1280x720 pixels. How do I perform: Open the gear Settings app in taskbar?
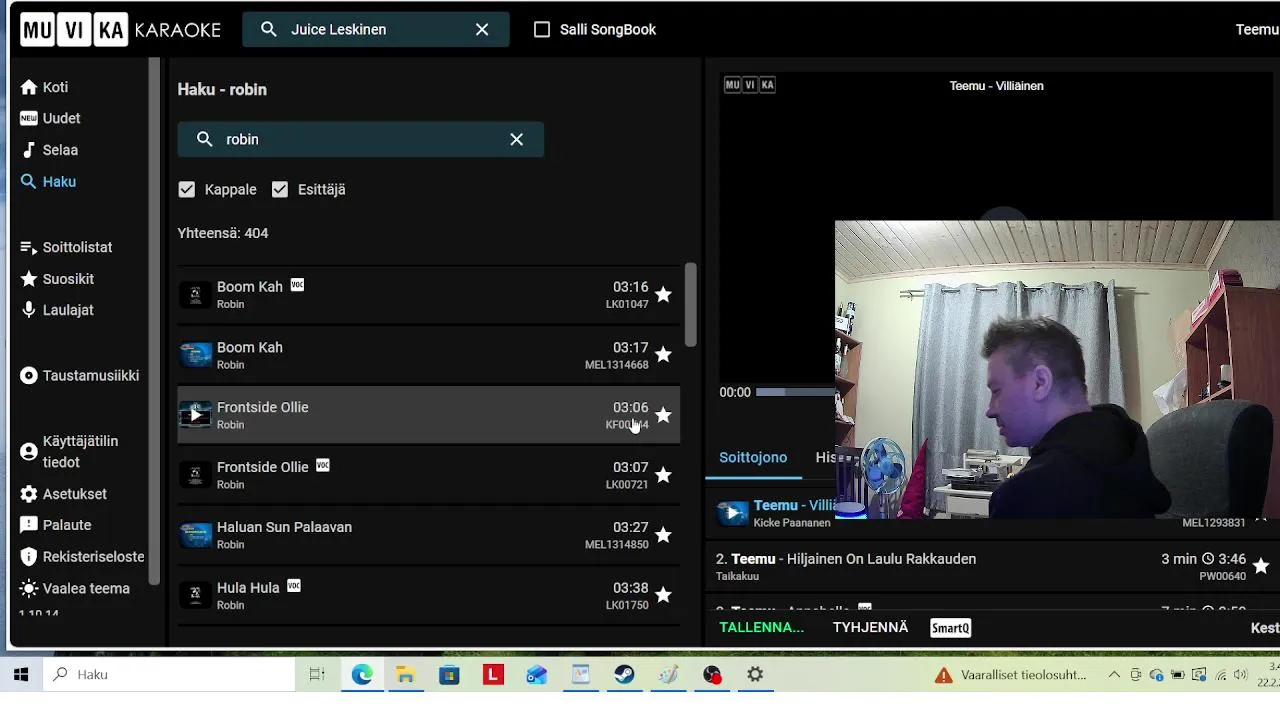click(755, 675)
